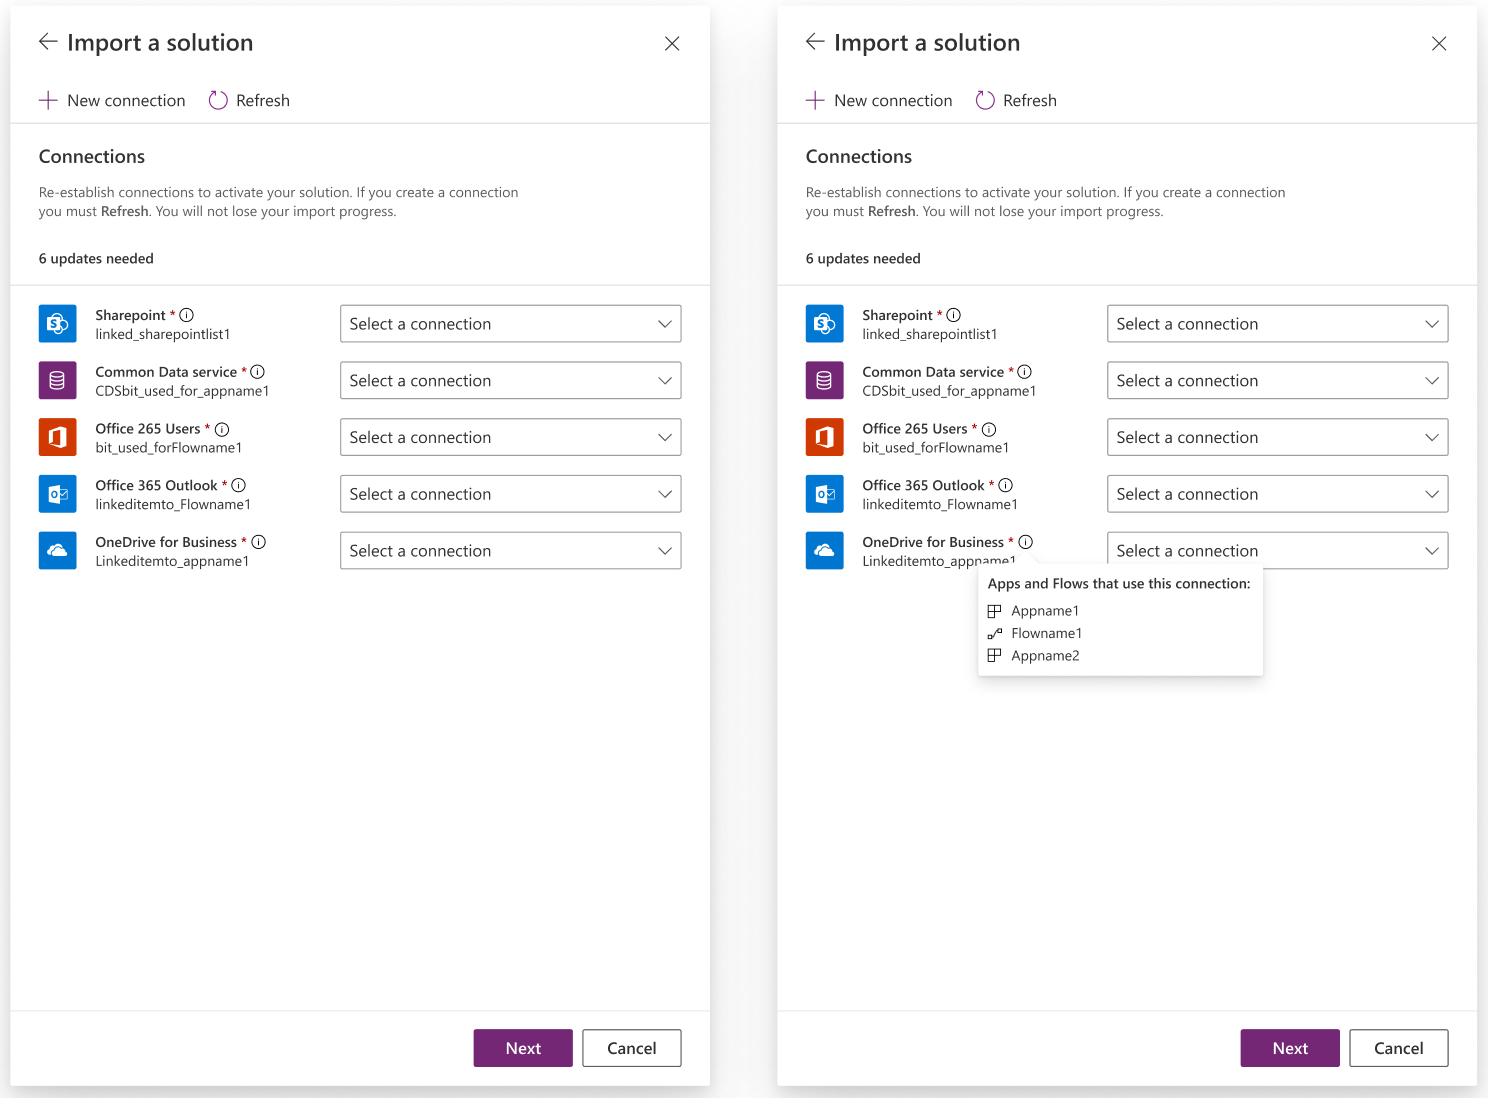Click Connections heading in right panel
The image size is (1488, 1098).
pos(859,156)
